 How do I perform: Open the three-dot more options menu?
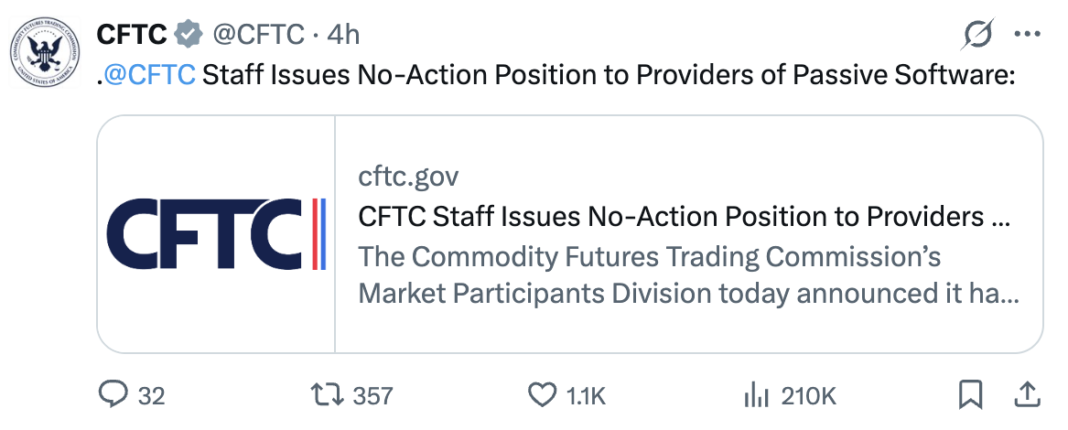(x=1027, y=33)
